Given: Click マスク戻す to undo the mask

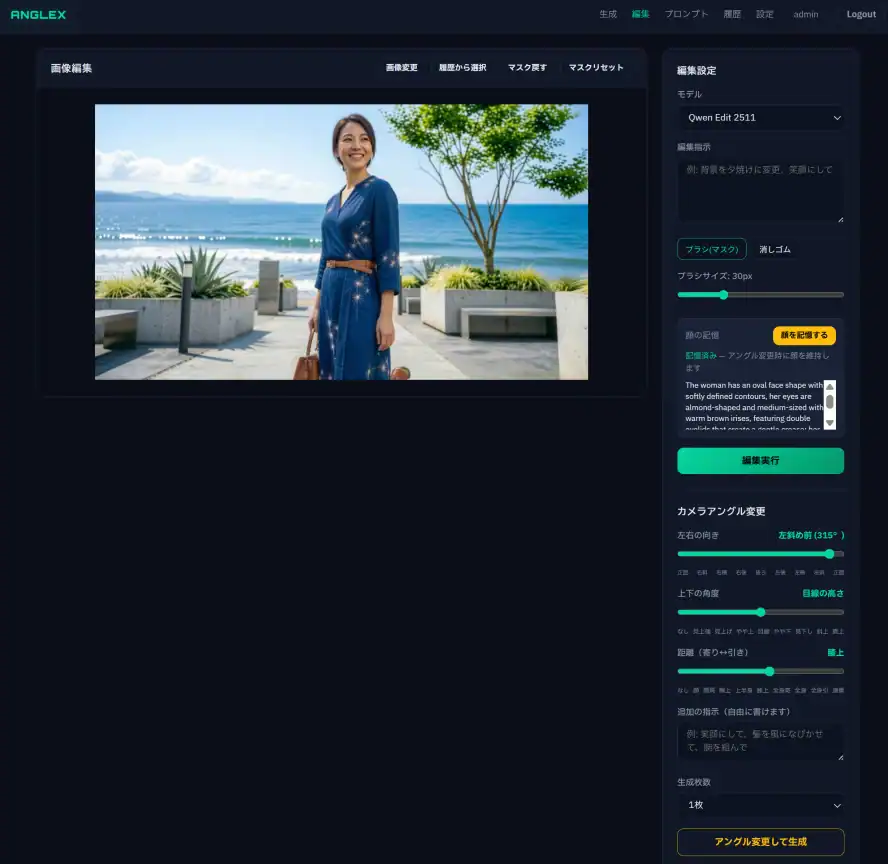Looking at the screenshot, I should coord(526,68).
